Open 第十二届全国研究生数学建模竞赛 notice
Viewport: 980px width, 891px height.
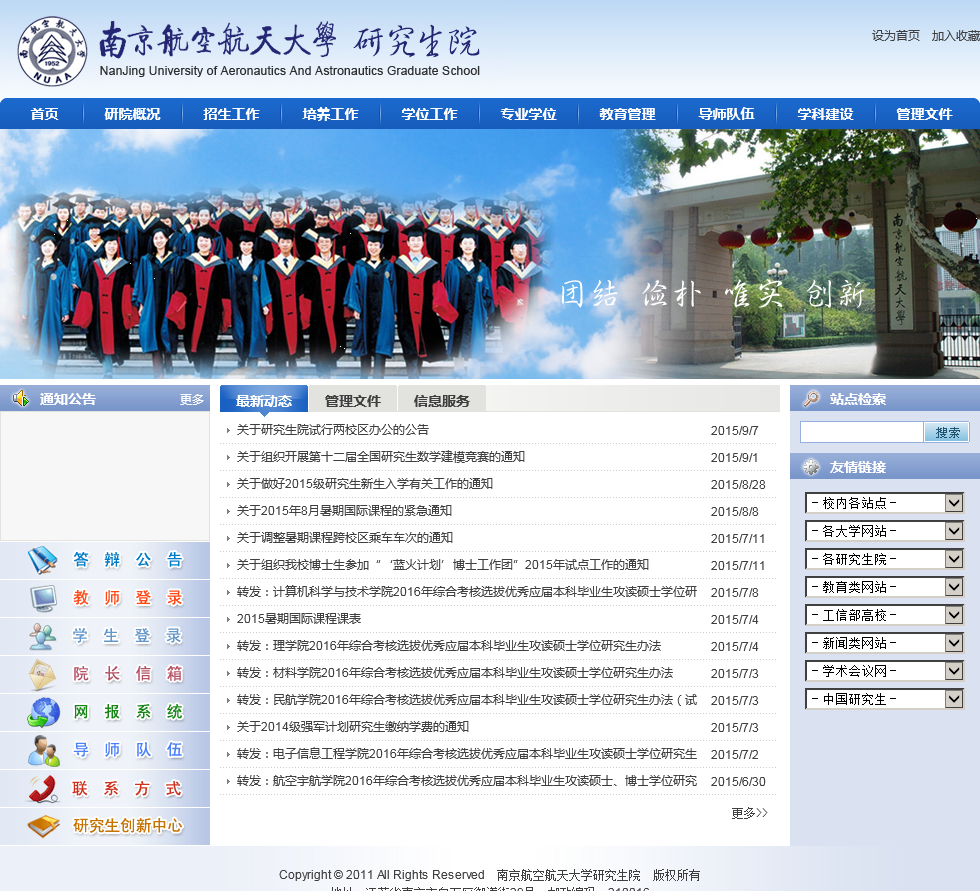381,457
